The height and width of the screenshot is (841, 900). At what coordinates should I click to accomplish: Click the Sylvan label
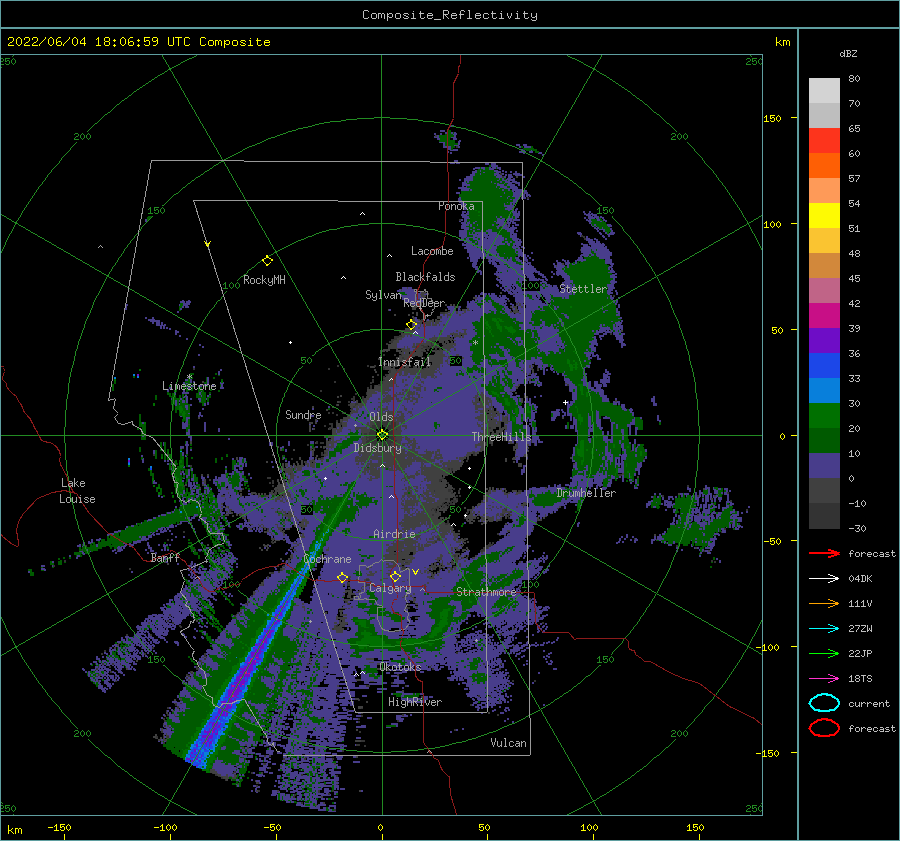pyautogui.click(x=383, y=295)
